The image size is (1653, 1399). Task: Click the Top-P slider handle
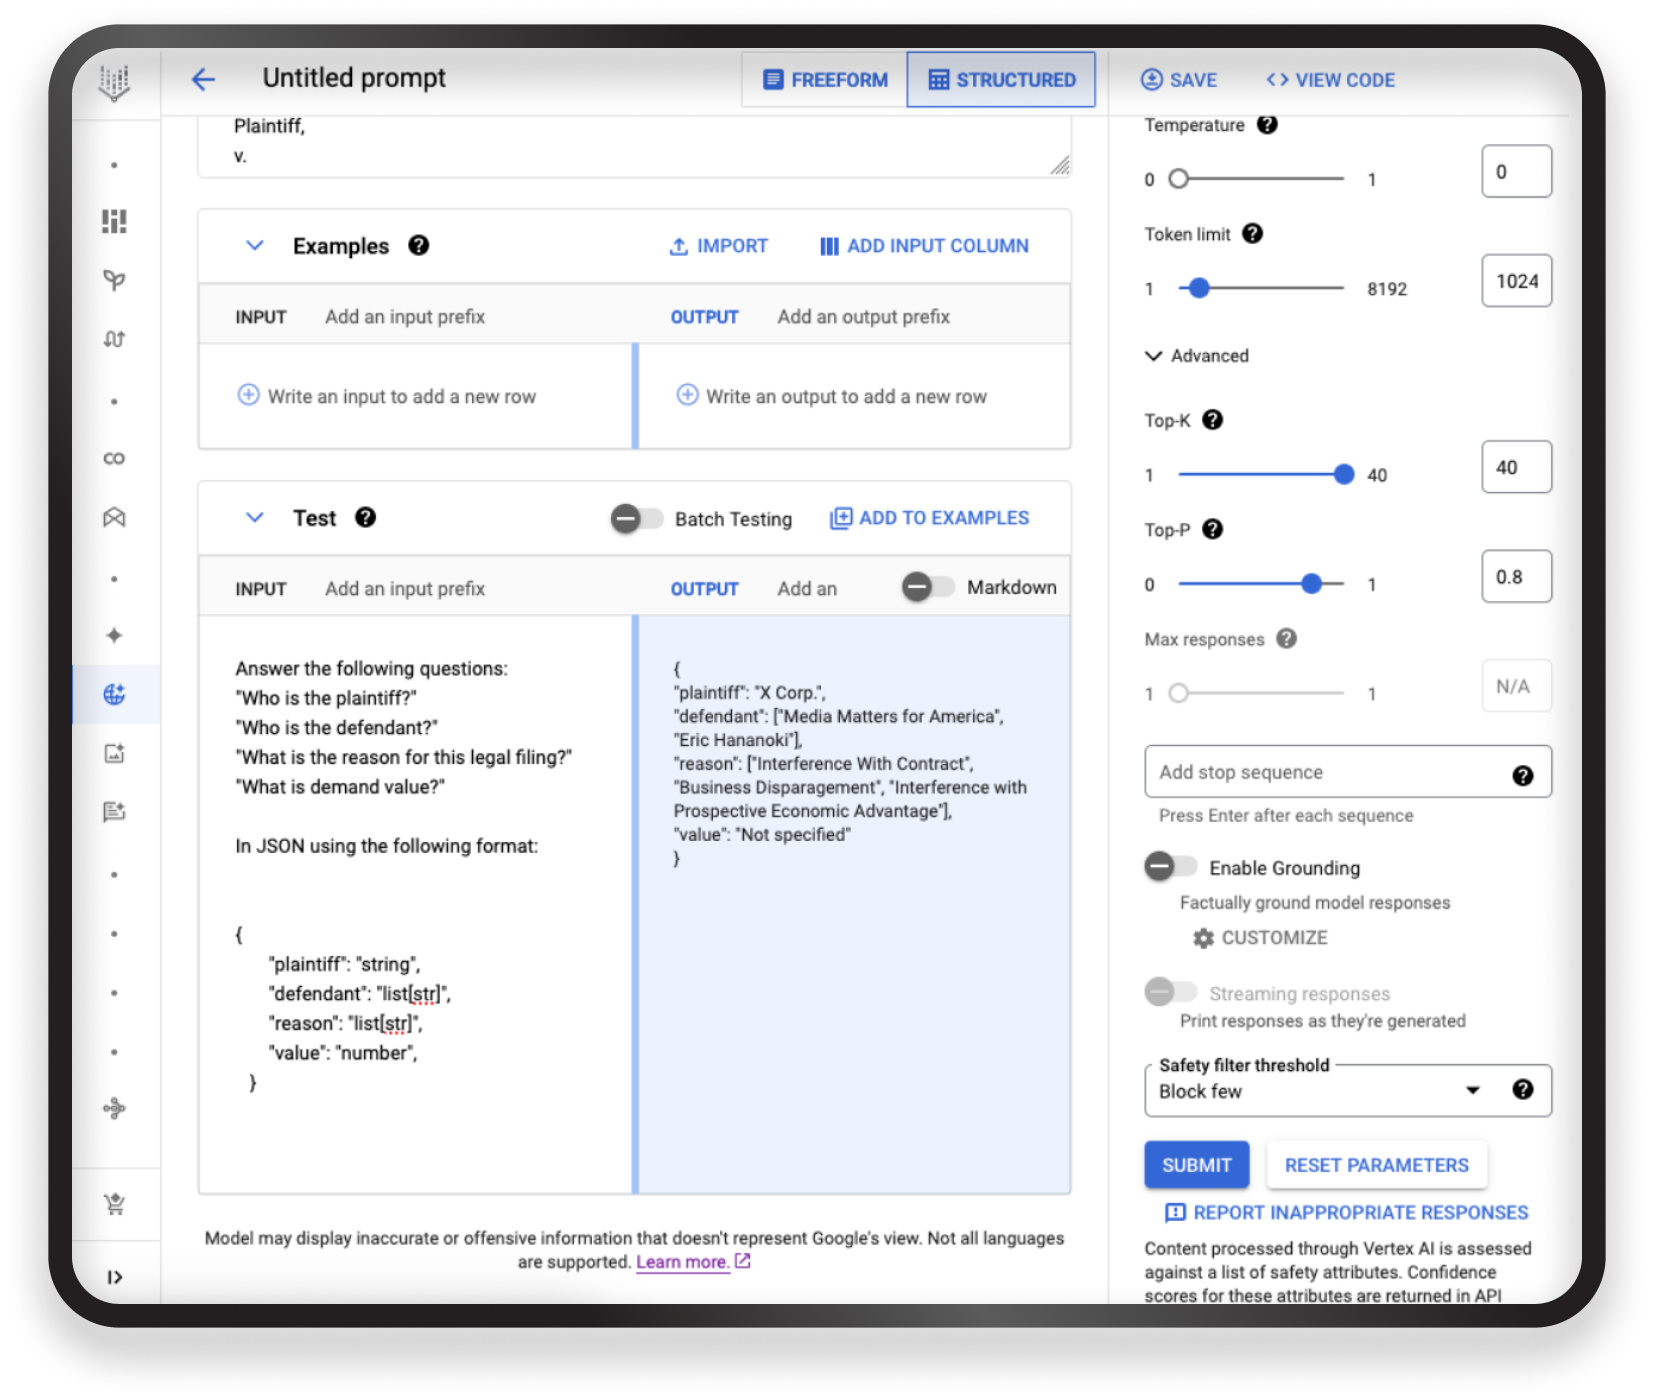click(x=1312, y=584)
